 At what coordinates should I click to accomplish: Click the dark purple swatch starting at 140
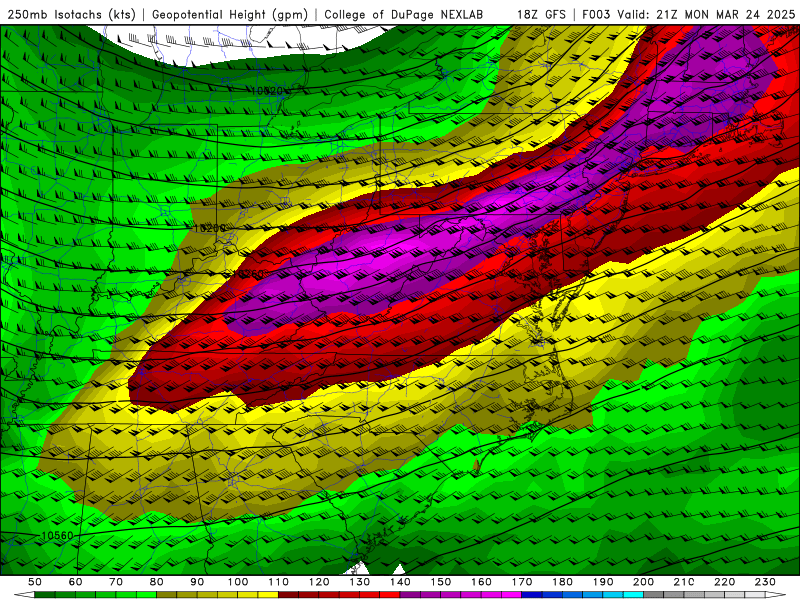[410, 595]
